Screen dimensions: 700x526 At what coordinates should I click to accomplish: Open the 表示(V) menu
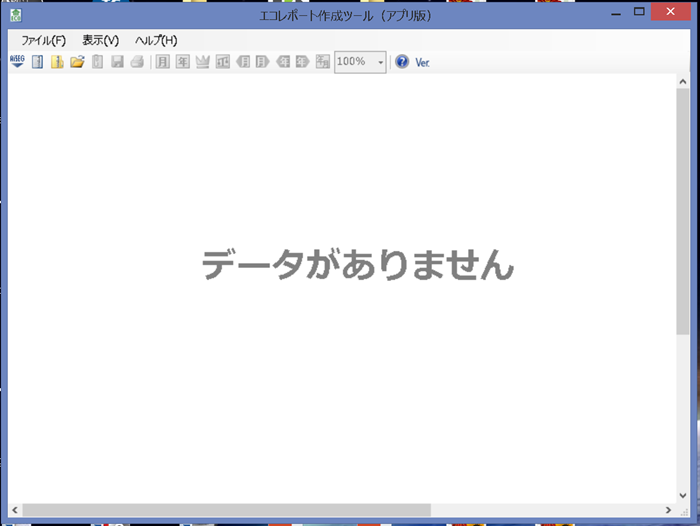click(x=101, y=41)
